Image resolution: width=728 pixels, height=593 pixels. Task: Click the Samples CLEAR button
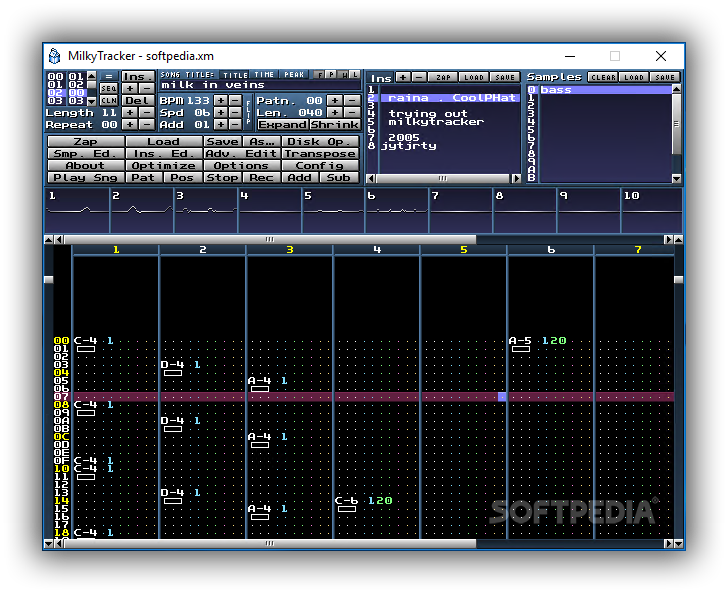(x=603, y=77)
